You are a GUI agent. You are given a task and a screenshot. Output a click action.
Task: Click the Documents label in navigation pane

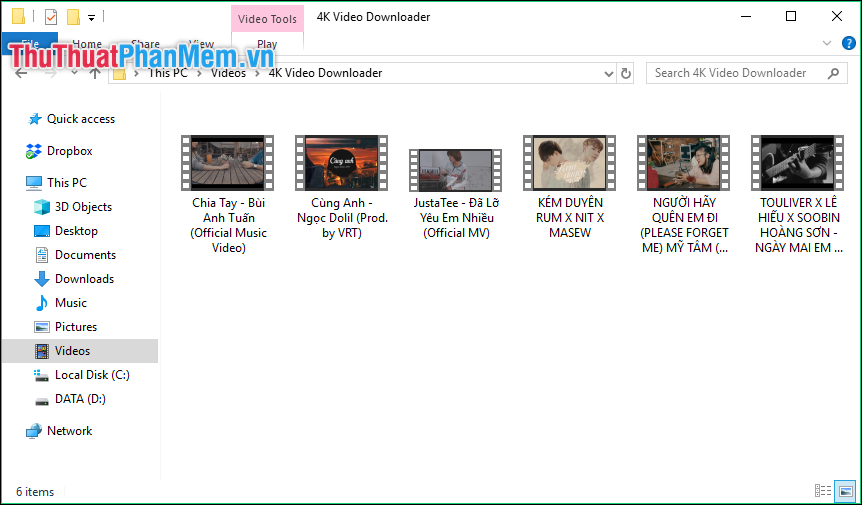pyautogui.click(x=86, y=255)
